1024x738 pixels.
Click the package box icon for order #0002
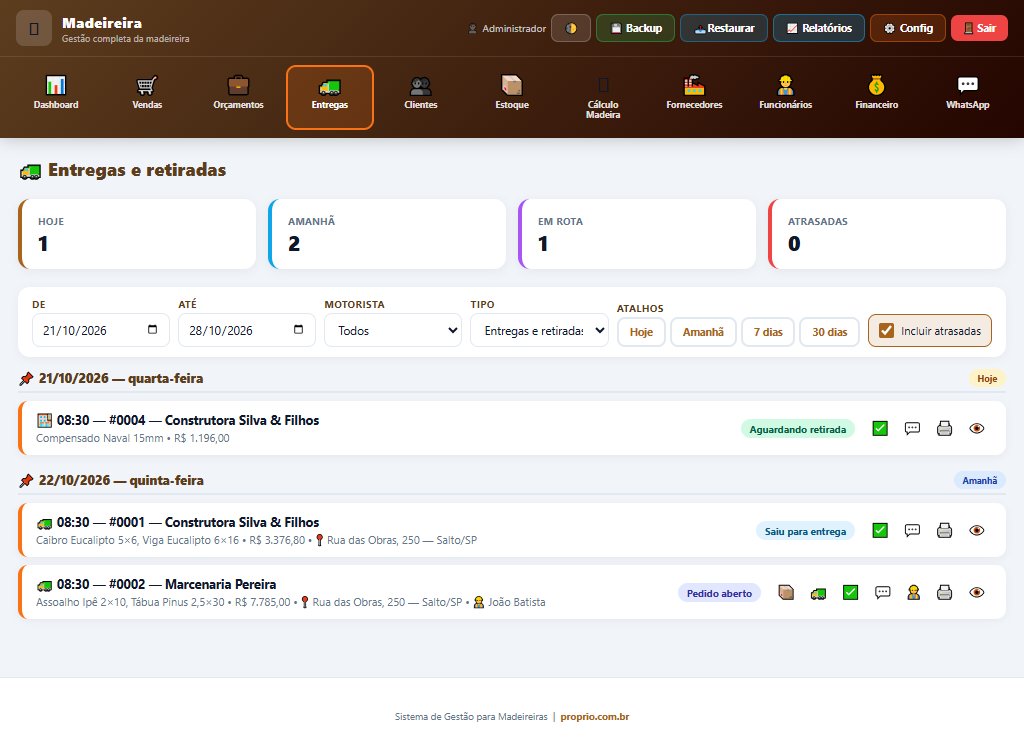tap(786, 592)
